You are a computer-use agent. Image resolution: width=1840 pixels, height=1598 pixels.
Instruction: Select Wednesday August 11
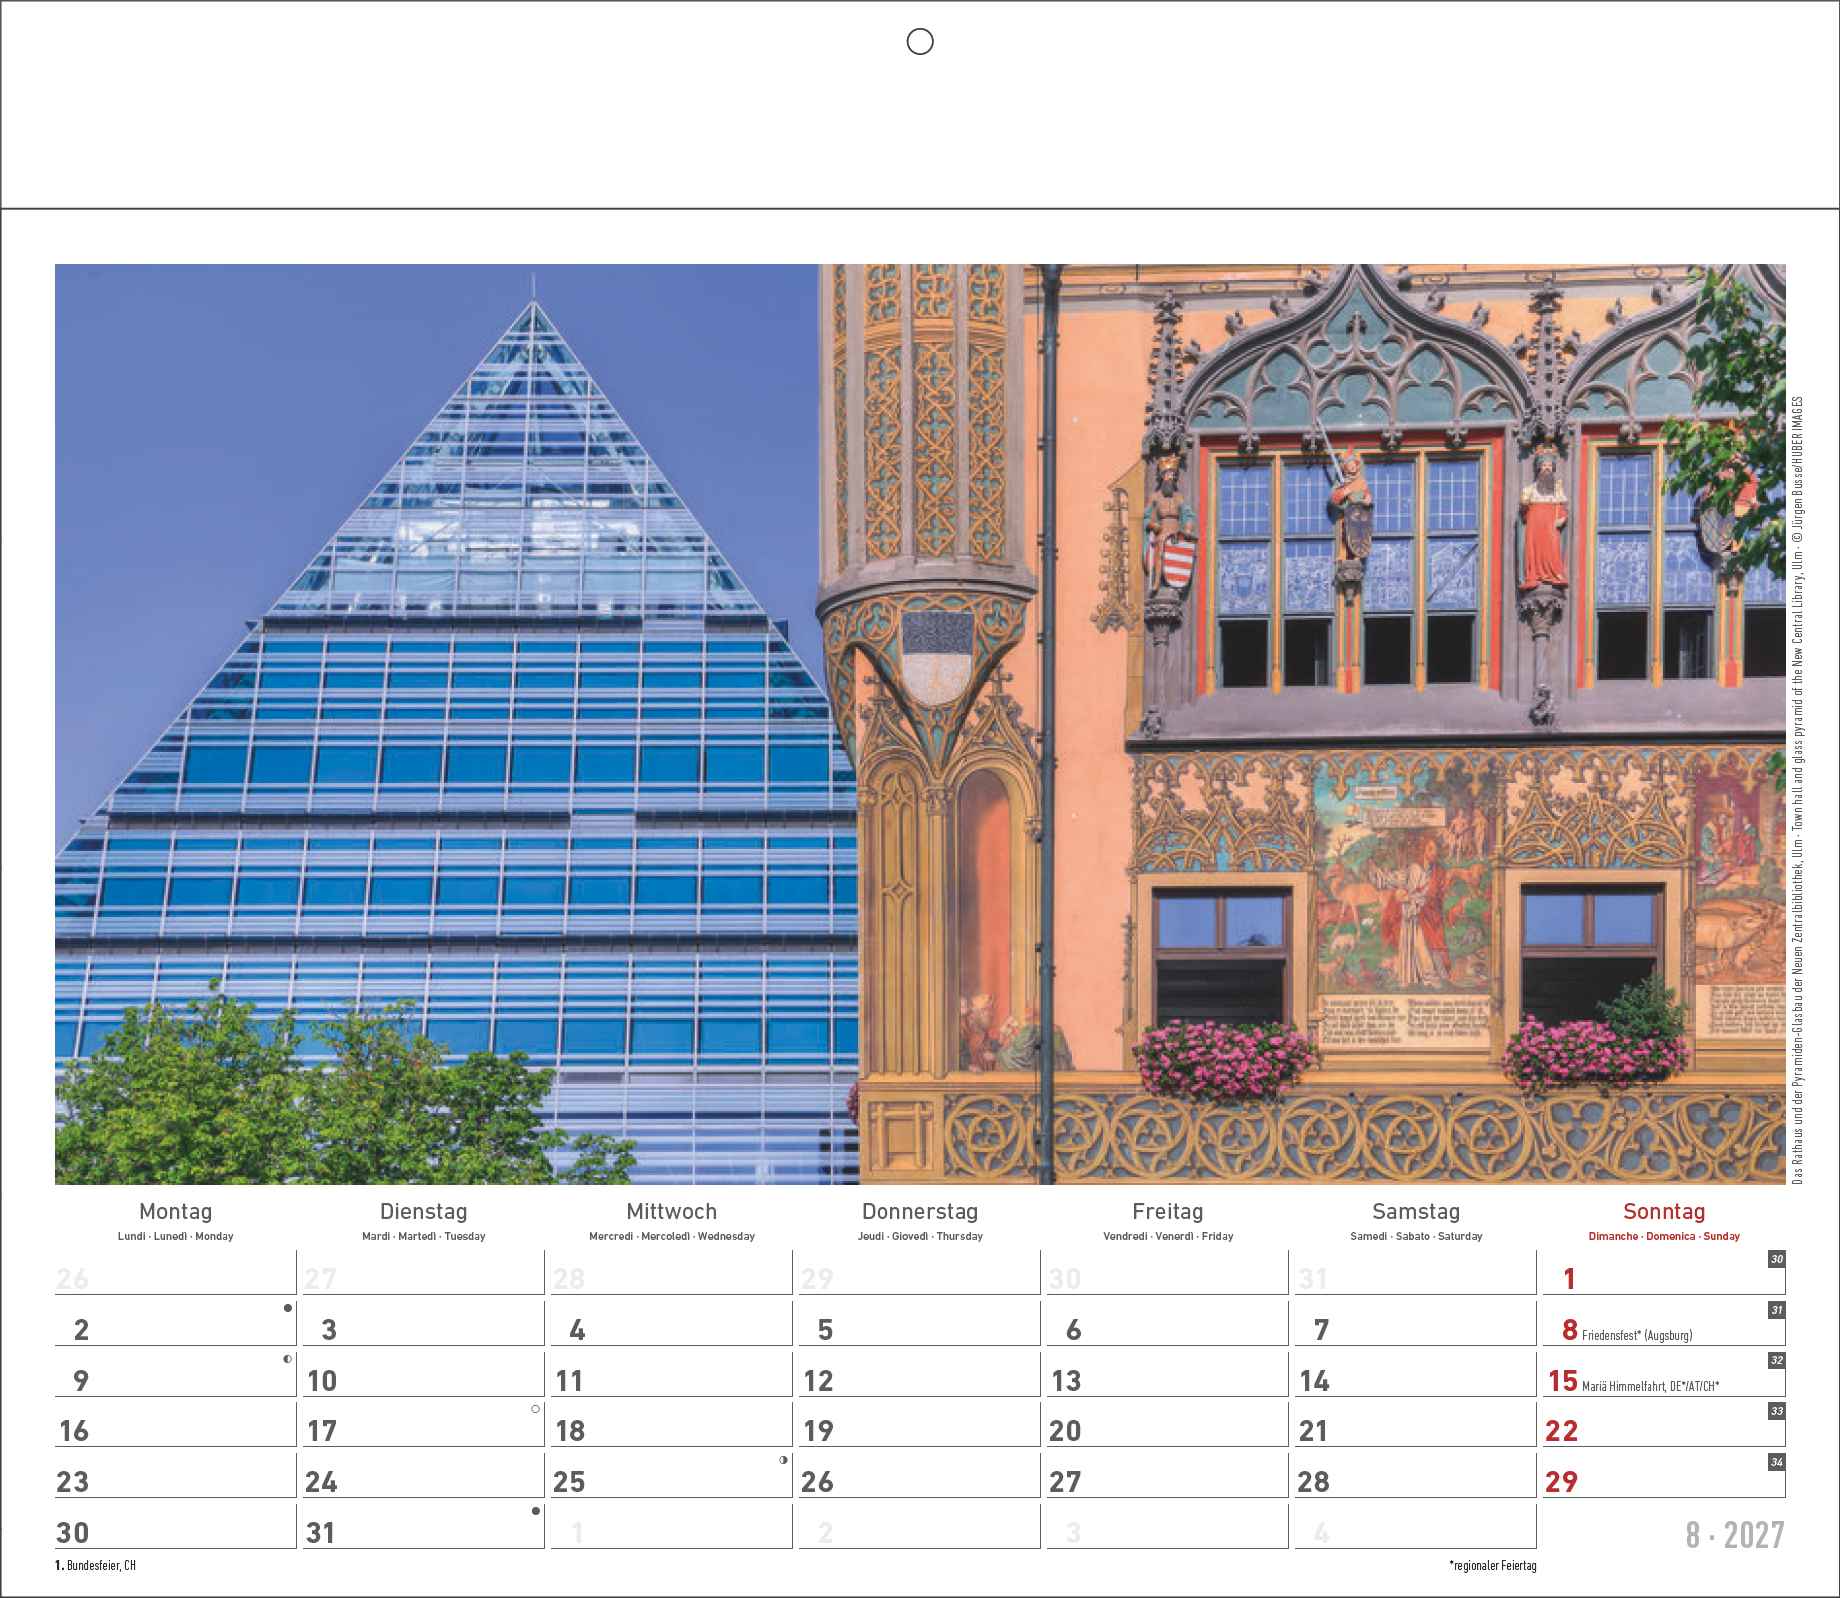pyautogui.click(x=569, y=1381)
